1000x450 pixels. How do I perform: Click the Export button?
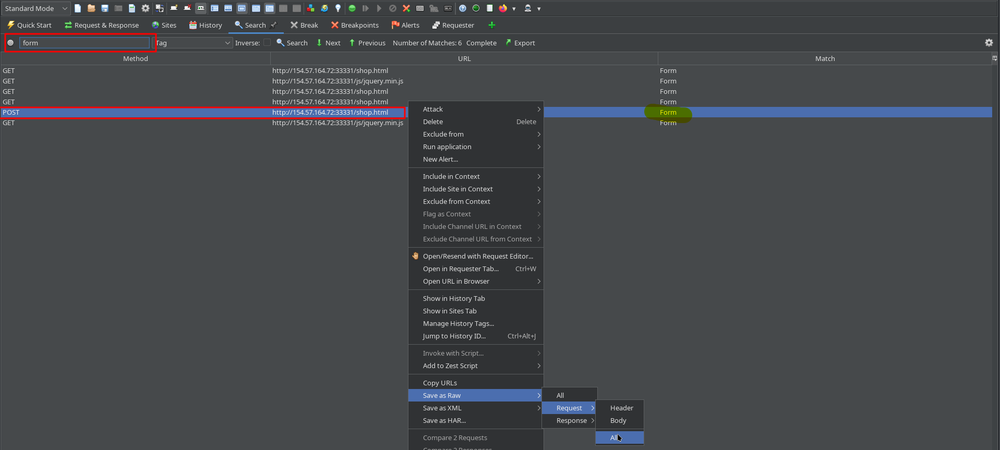tap(520, 43)
